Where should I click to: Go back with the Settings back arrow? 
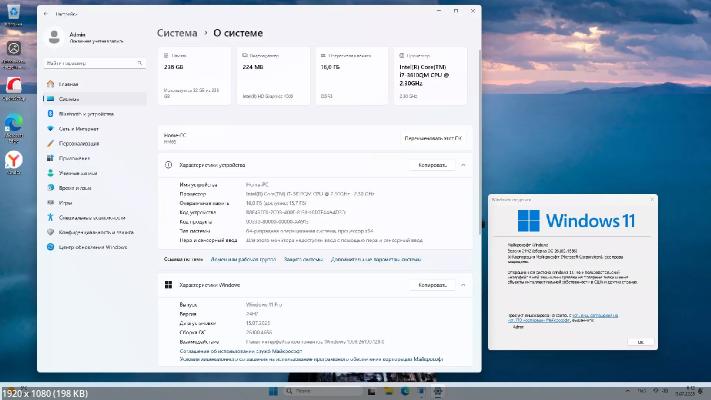(x=46, y=14)
